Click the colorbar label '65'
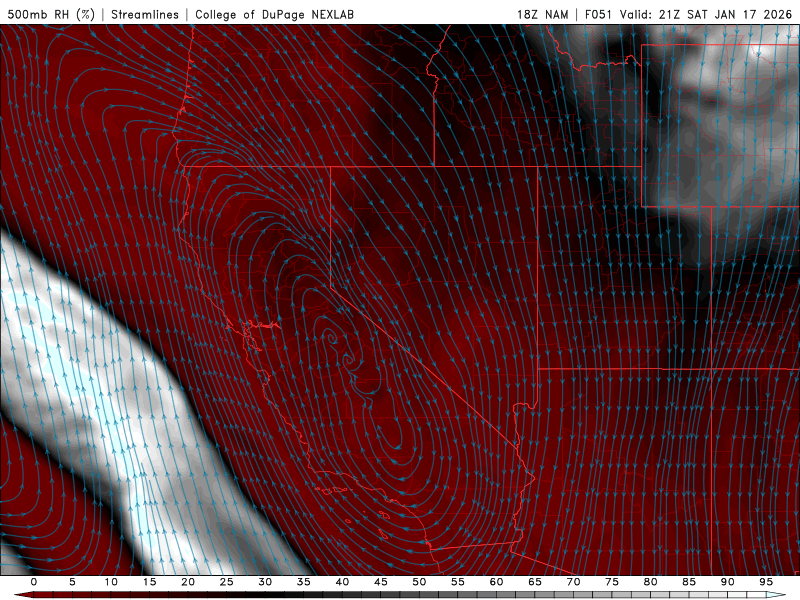 coord(535,582)
